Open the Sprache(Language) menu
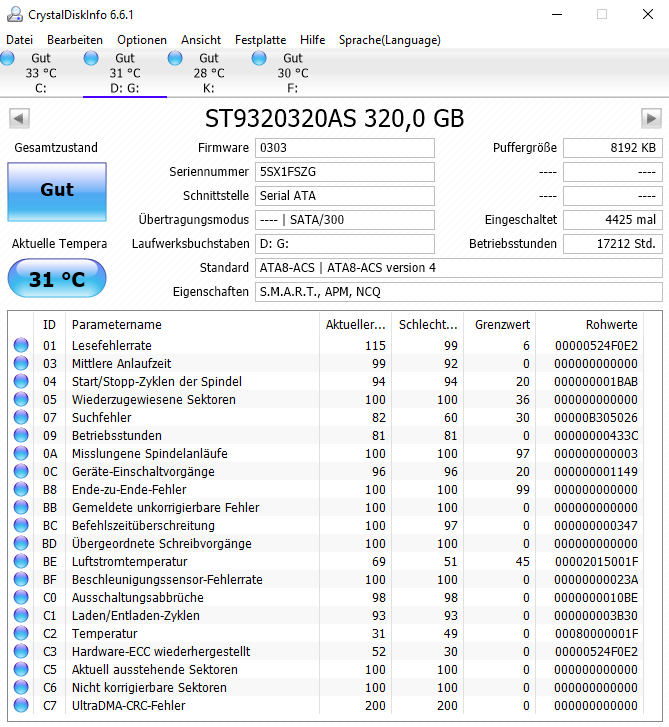 pos(389,40)
